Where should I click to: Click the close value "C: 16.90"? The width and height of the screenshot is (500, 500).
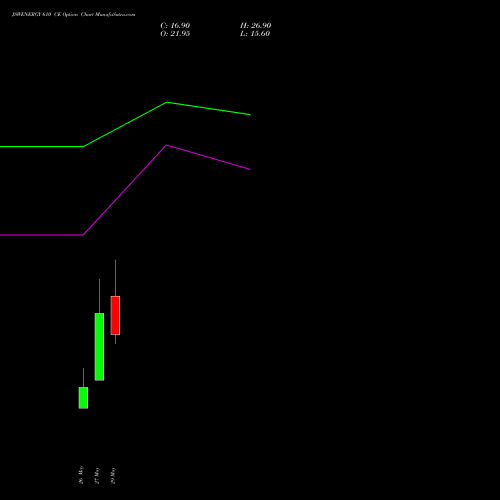(x=175, y=26)
